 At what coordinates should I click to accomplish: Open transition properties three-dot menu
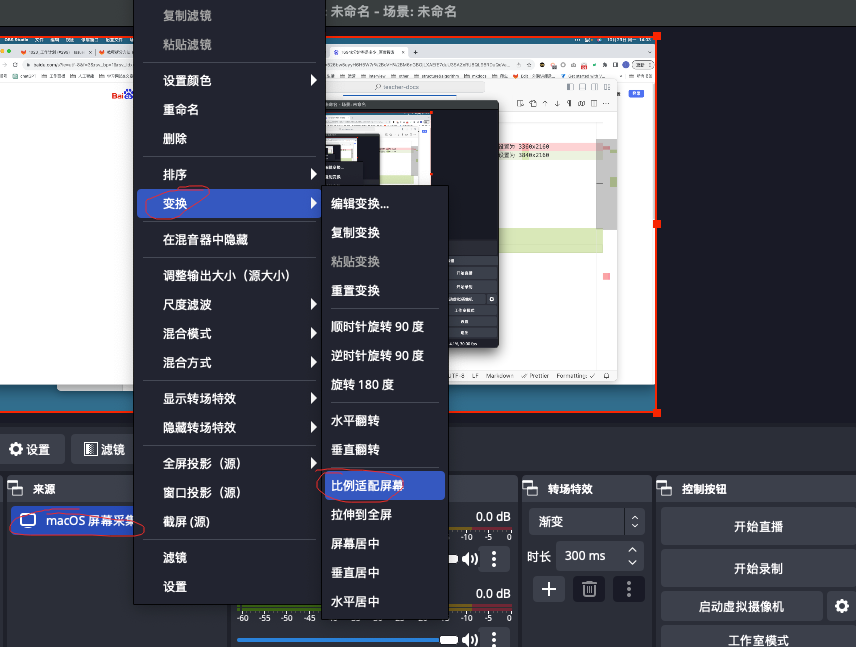628,589
